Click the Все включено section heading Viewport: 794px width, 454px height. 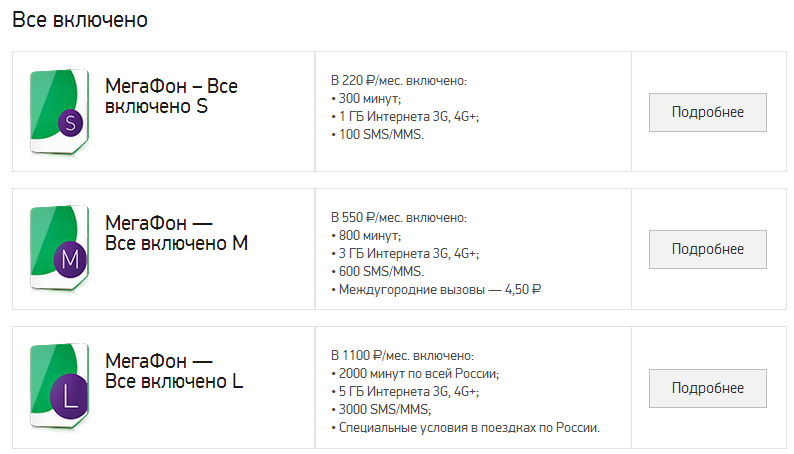[79, 20]
